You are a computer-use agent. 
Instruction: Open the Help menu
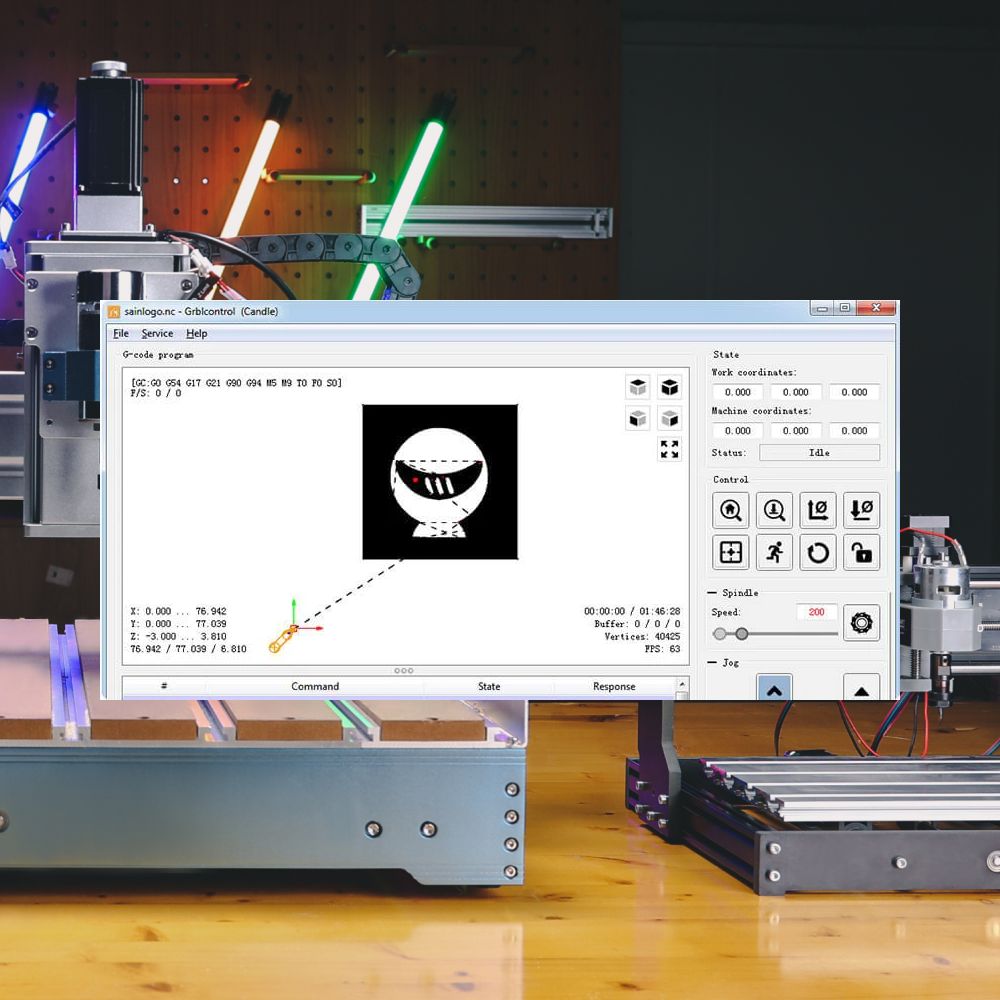pos(196,333)
